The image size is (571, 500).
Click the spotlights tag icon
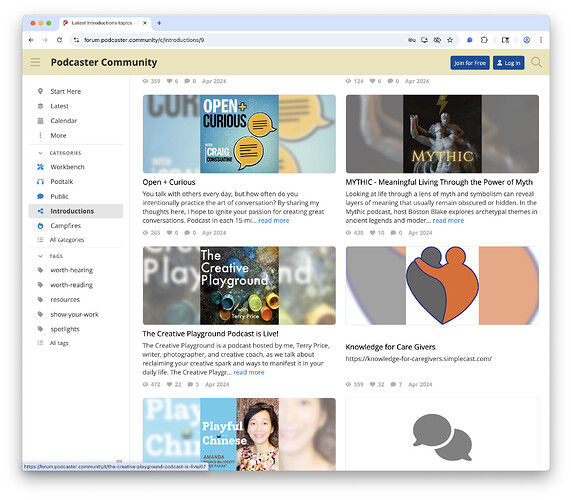(40, 329)
